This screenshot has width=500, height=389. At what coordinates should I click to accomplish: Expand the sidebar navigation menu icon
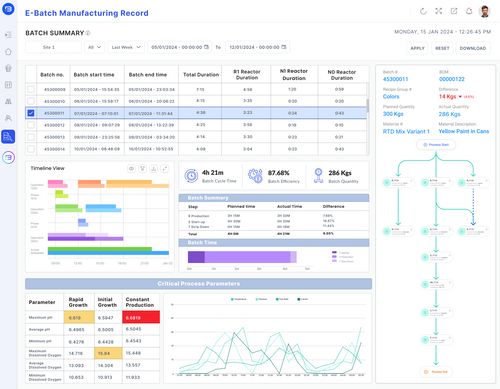(8, 35)
